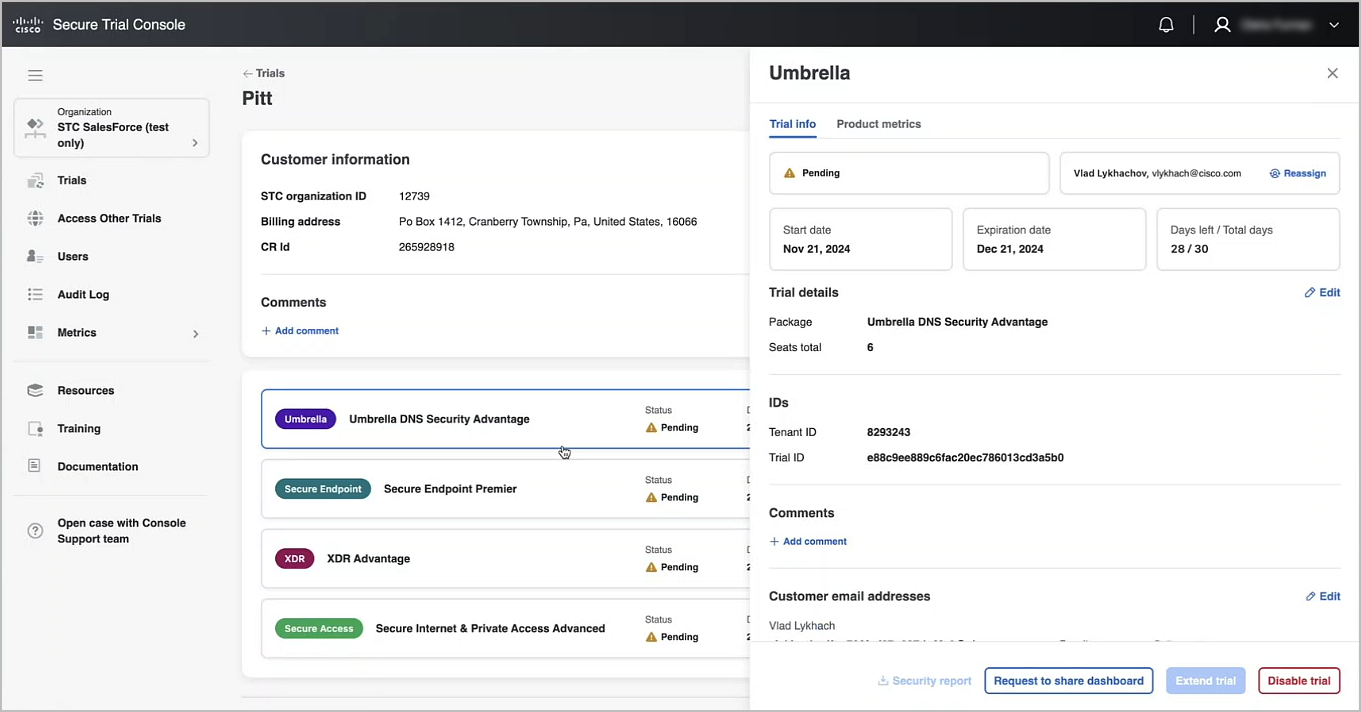Click the user profile icon
The width and height of the screenshot is (1361, 712).
(1222, 25)
